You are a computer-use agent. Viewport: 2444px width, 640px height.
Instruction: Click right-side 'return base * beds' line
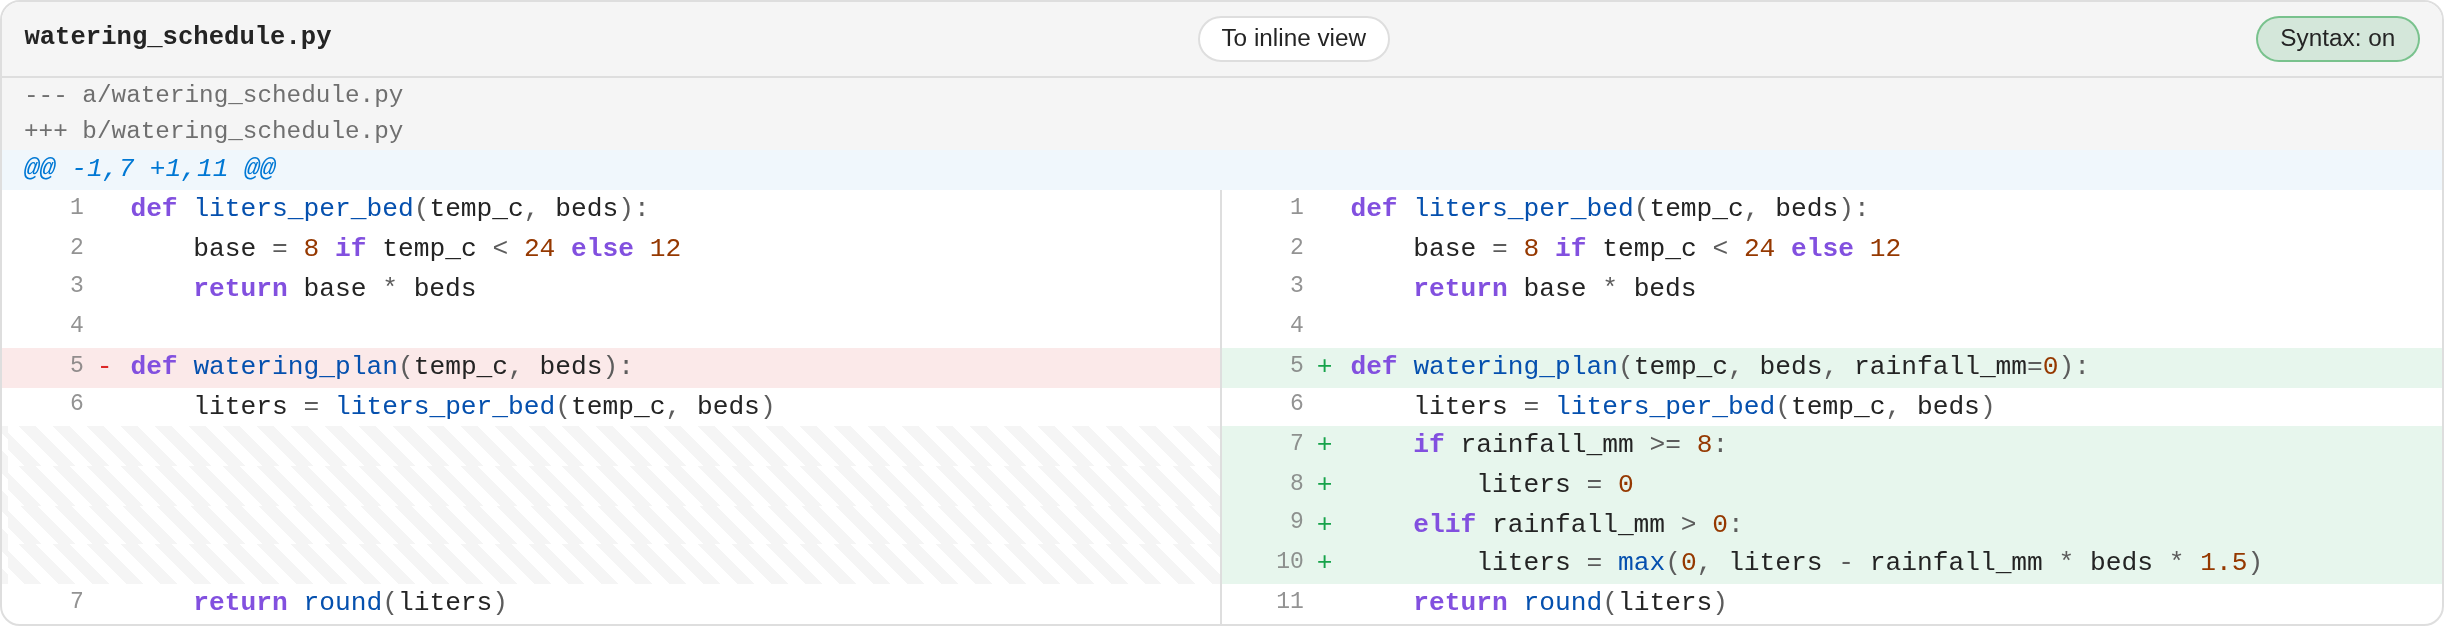click(x=1832, y=288)
